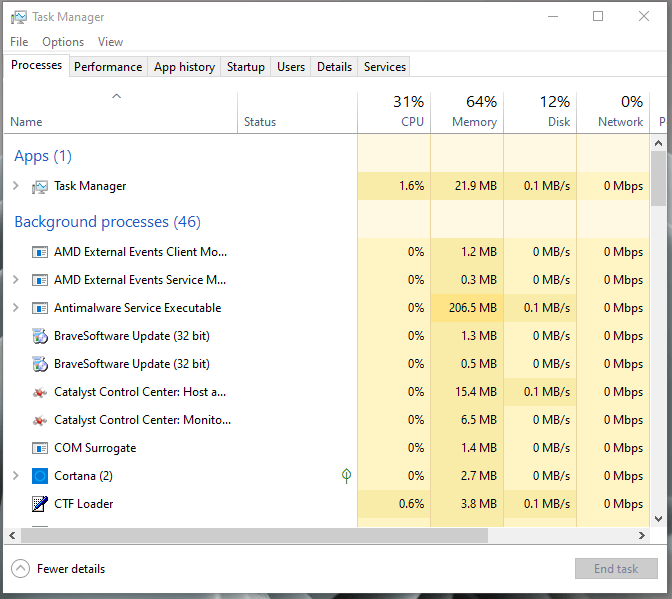Click Catalyst Control Center Host icon
672x599 pixels.
[40, 392]
